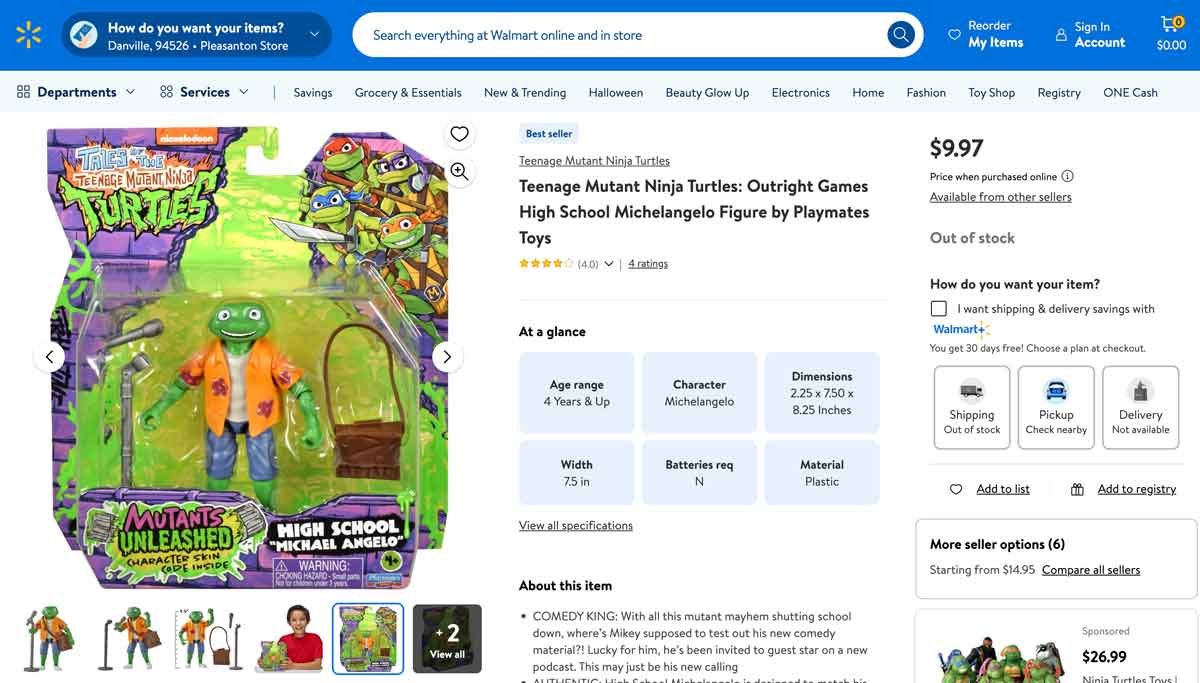Select the Pickup car fulfillment option
Image resolution: width=1200 pixels, height=683 pixels.
coord(1055,406)
